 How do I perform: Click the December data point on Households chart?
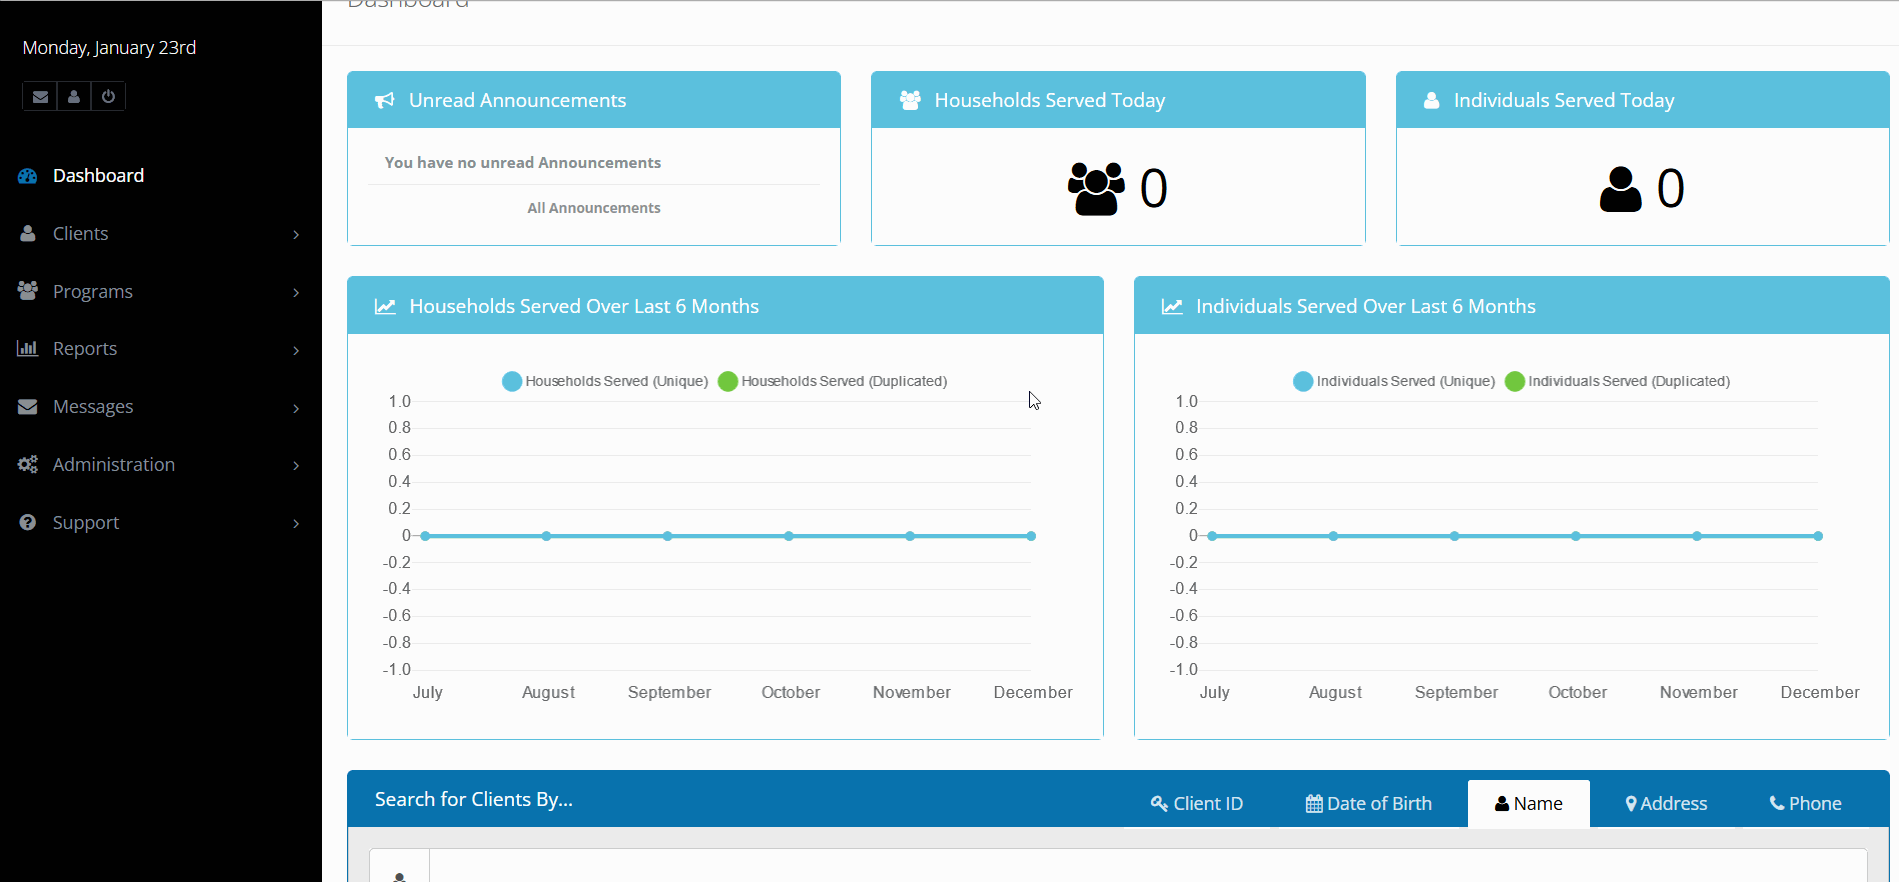click(1031, 536)
